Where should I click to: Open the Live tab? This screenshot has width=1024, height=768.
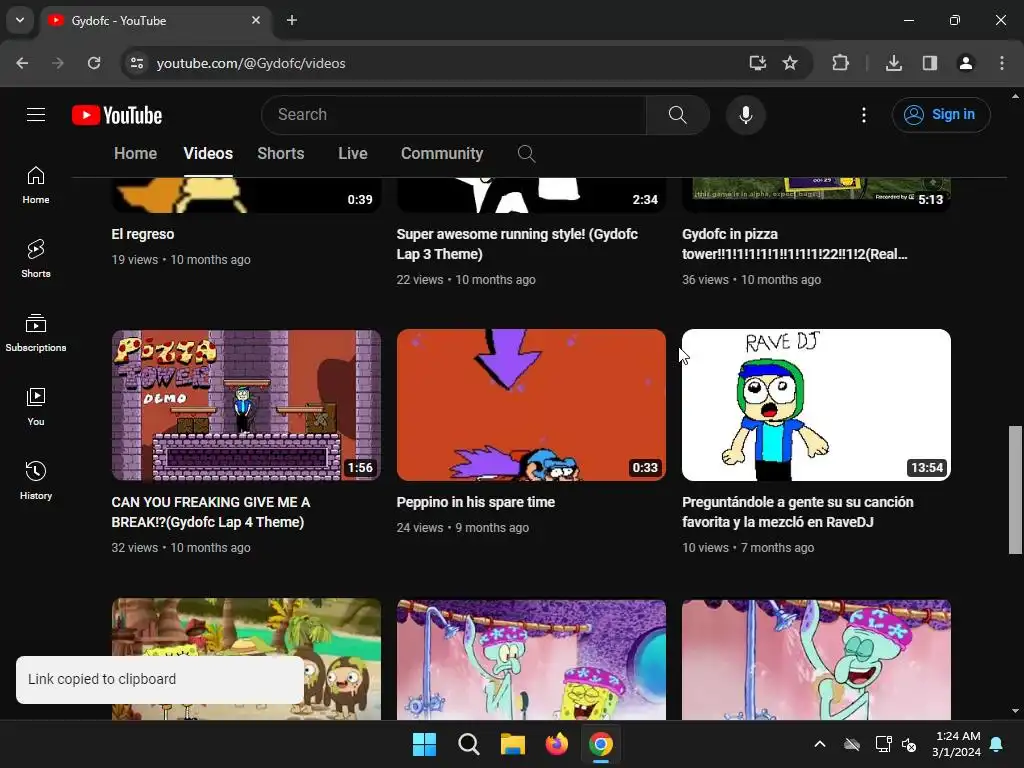(353, 153)
